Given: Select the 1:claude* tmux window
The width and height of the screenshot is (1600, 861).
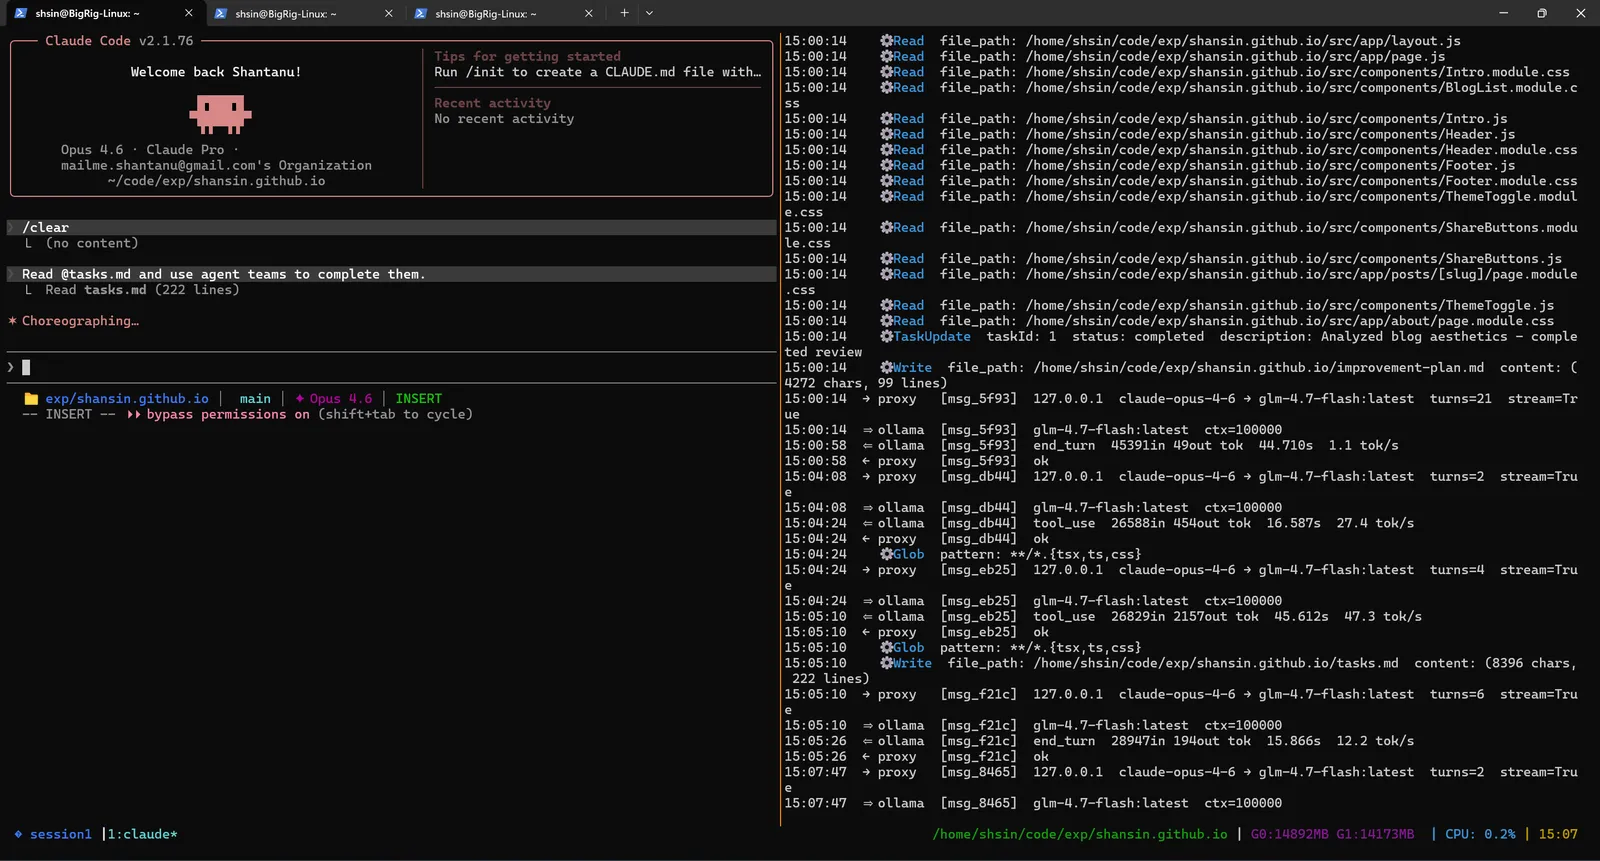Looking at the screenshot, I should tap(142, 834).
